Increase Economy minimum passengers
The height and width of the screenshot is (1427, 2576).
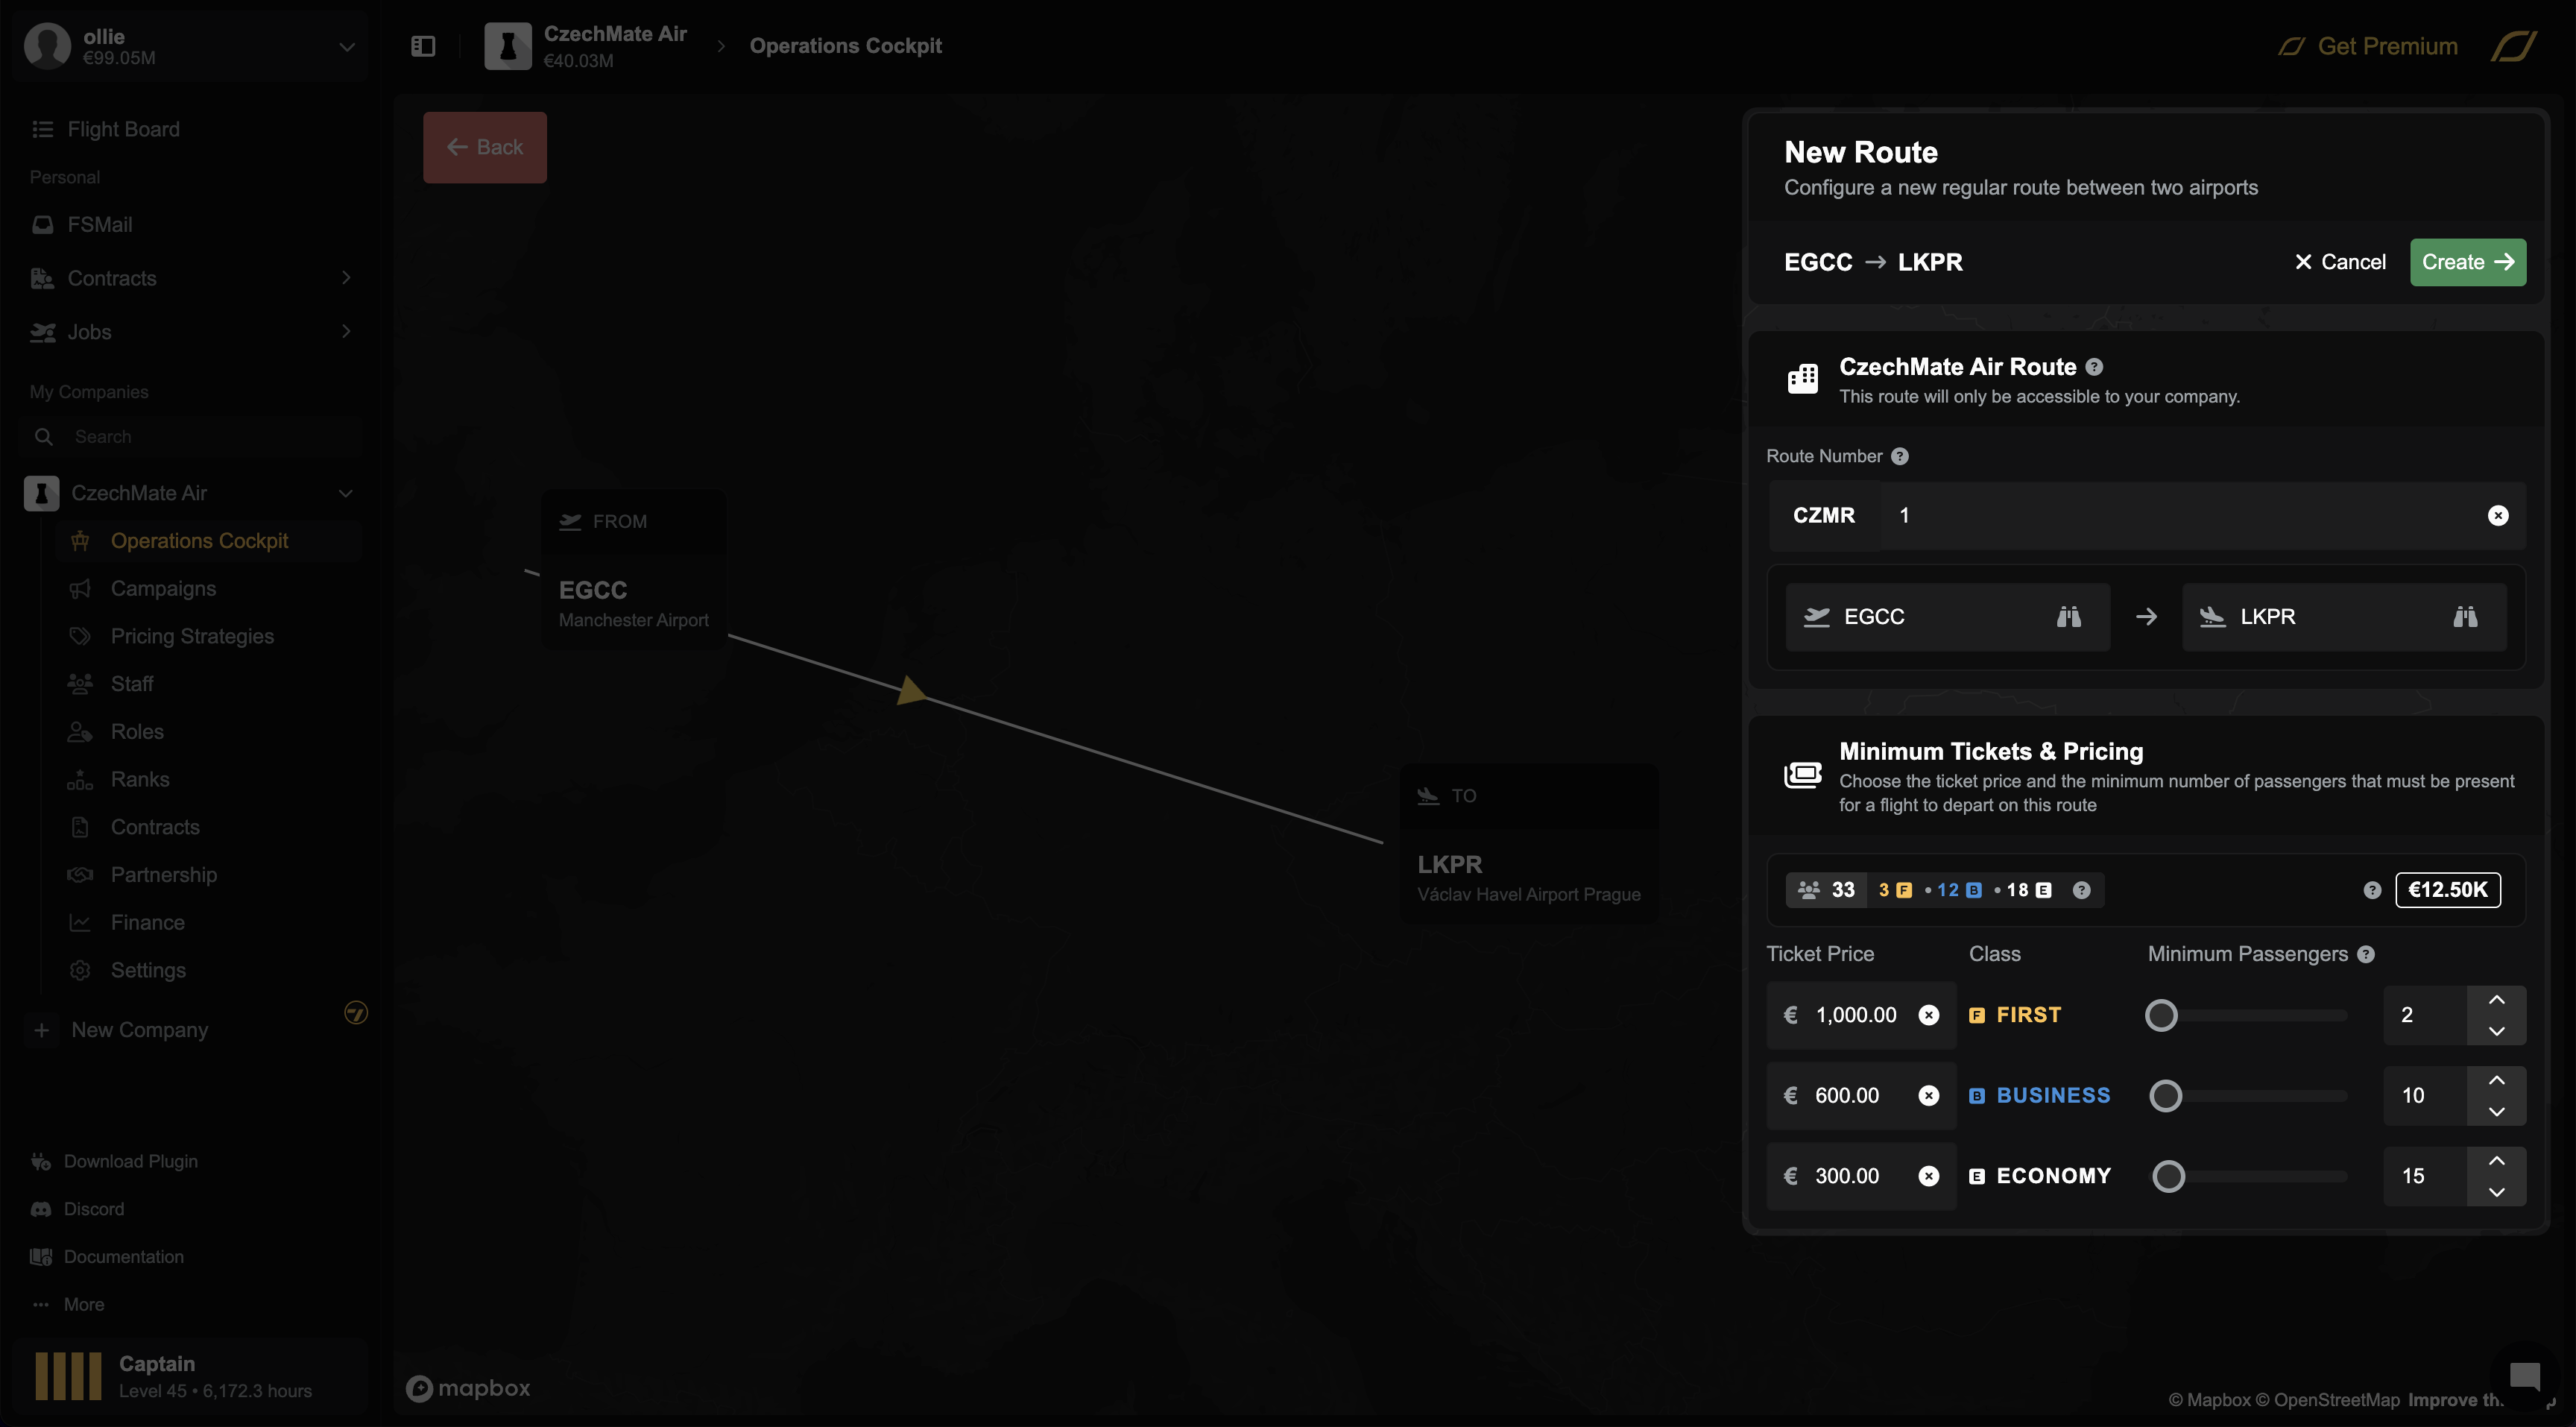coord(2496,1161)
